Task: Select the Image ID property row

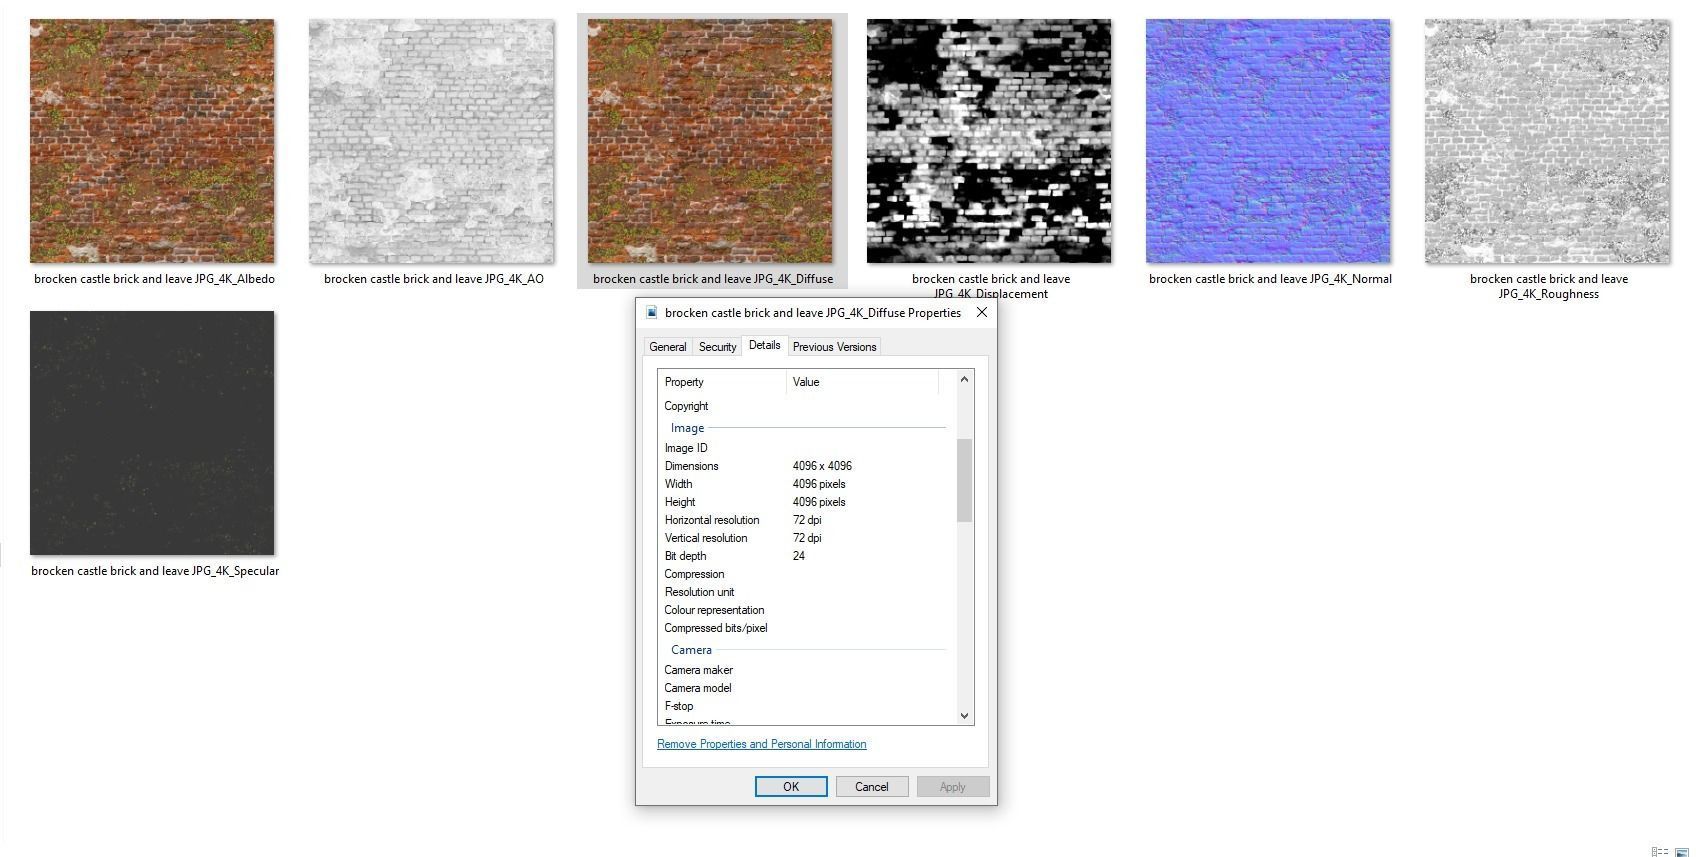Action: 802,448
